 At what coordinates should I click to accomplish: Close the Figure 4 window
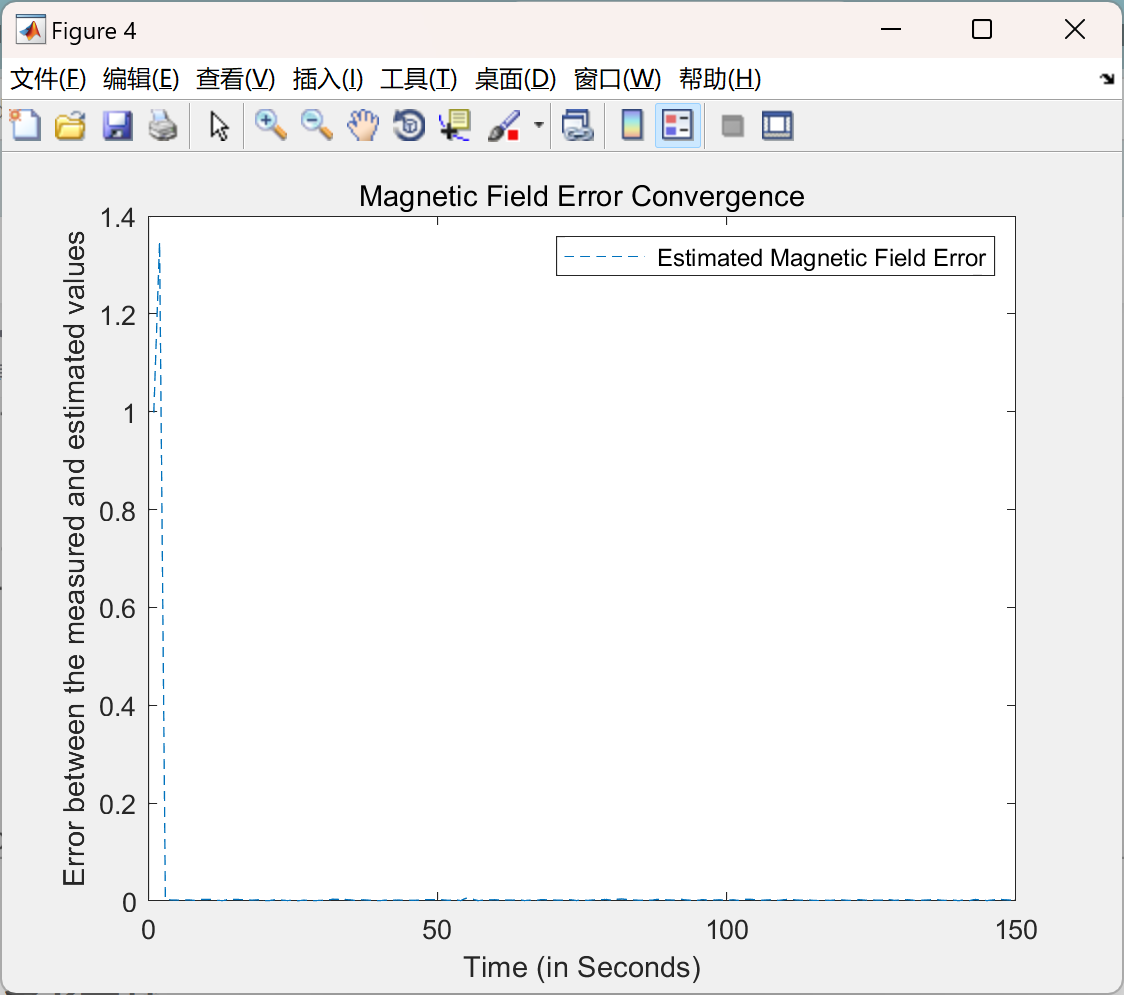[1075, 29]
